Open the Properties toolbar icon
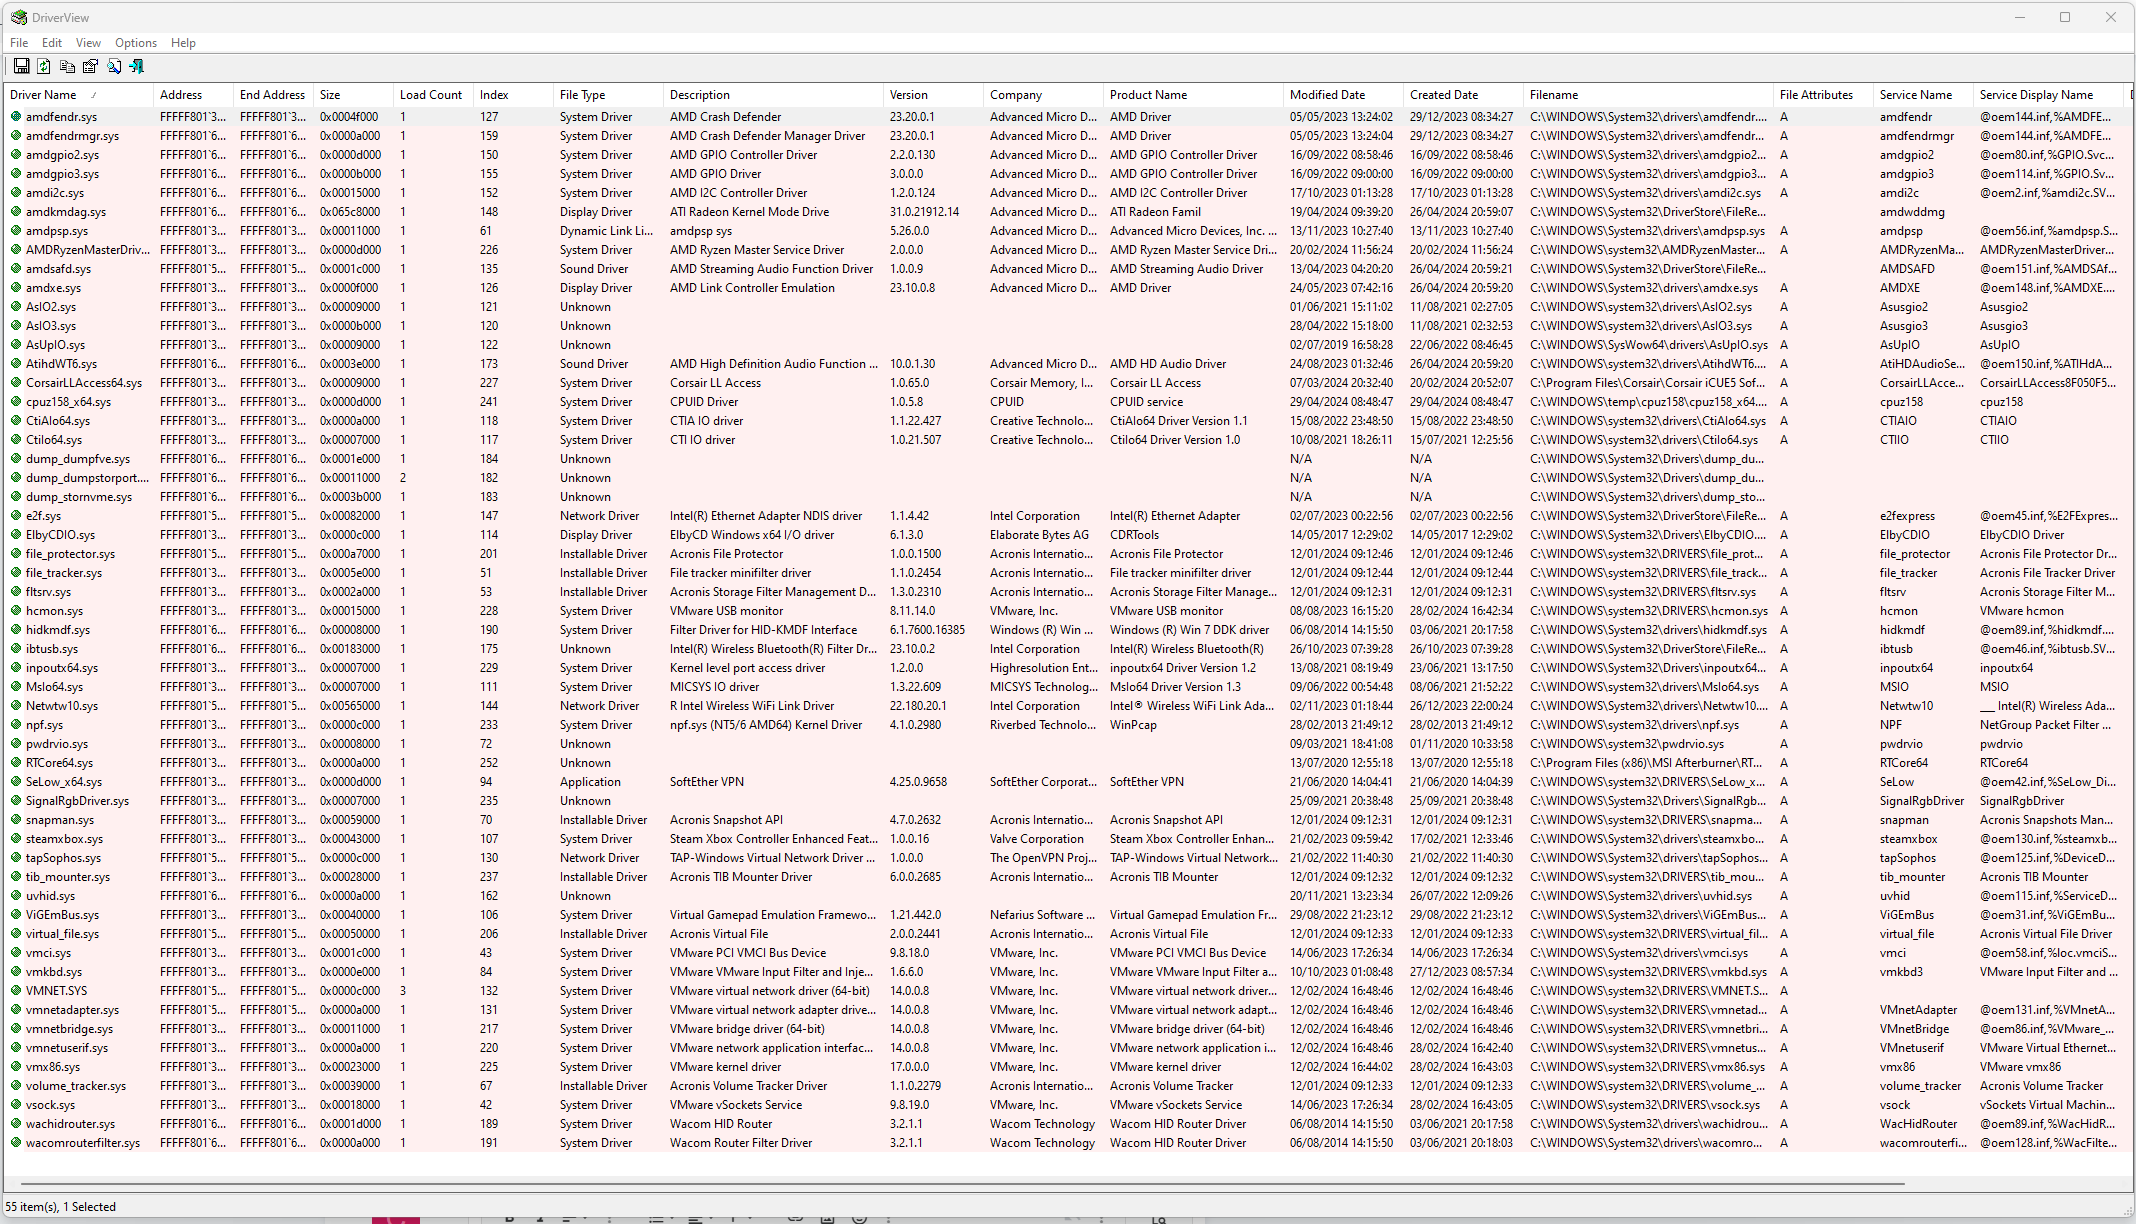This screenshot has width=2136, height=1224. point(90,66)
